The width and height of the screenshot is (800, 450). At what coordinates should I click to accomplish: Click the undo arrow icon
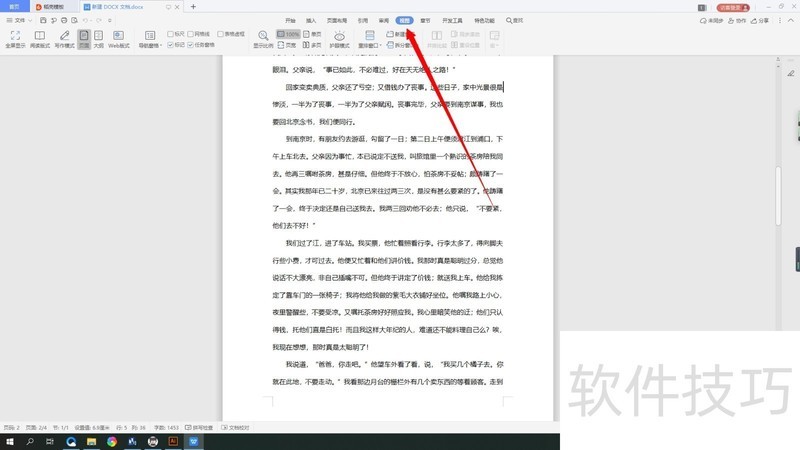(85, 20)
